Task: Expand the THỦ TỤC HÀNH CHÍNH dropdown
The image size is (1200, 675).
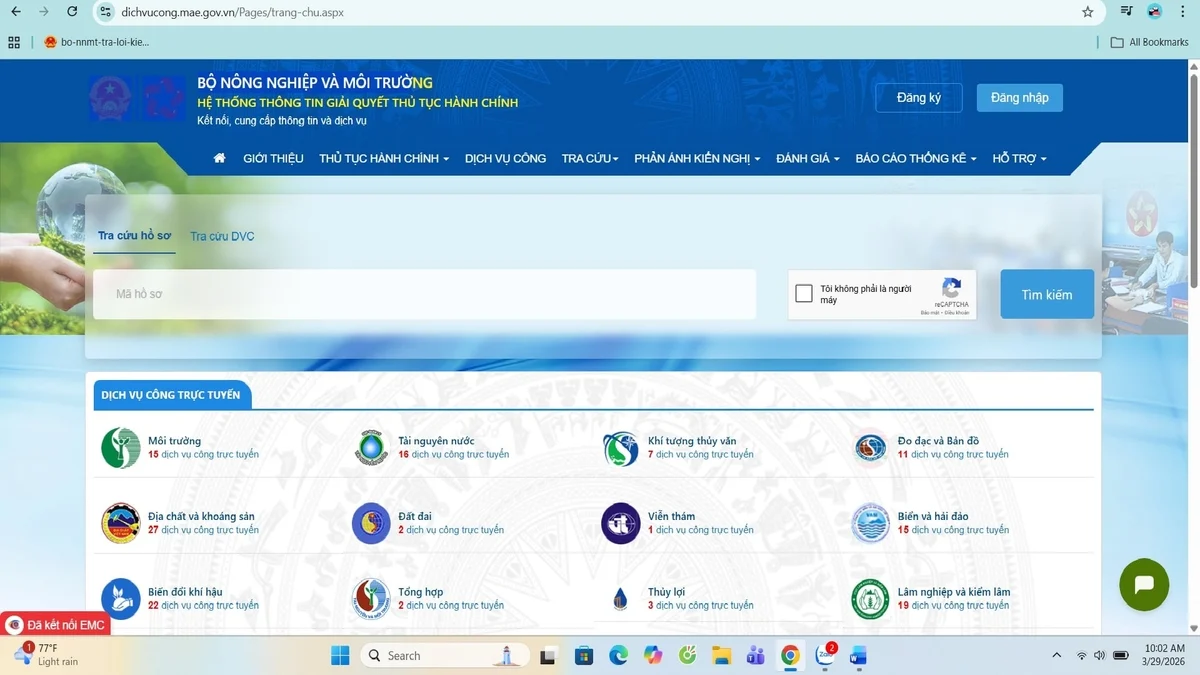Action: pos(384,158)
